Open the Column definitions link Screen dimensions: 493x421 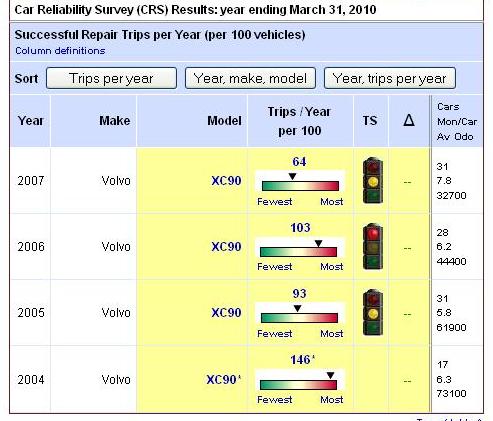[60, 51]
